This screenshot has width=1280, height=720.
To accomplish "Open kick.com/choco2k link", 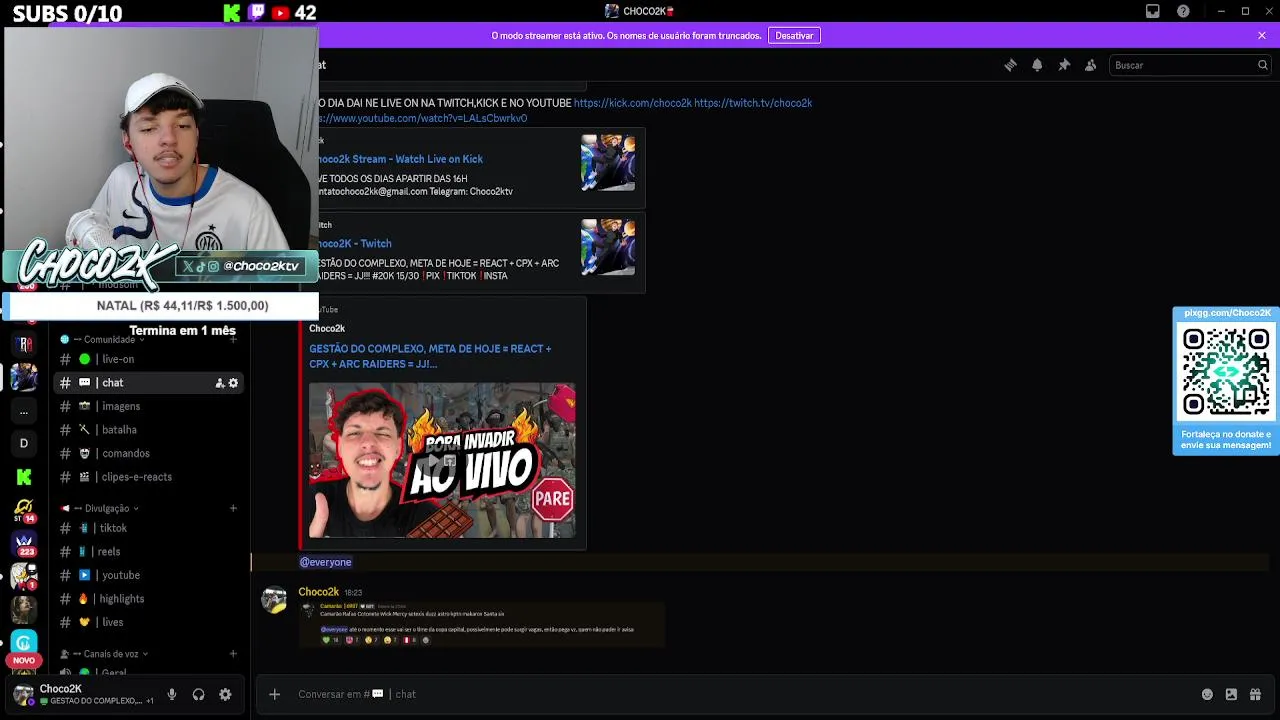I will point(632,103).
